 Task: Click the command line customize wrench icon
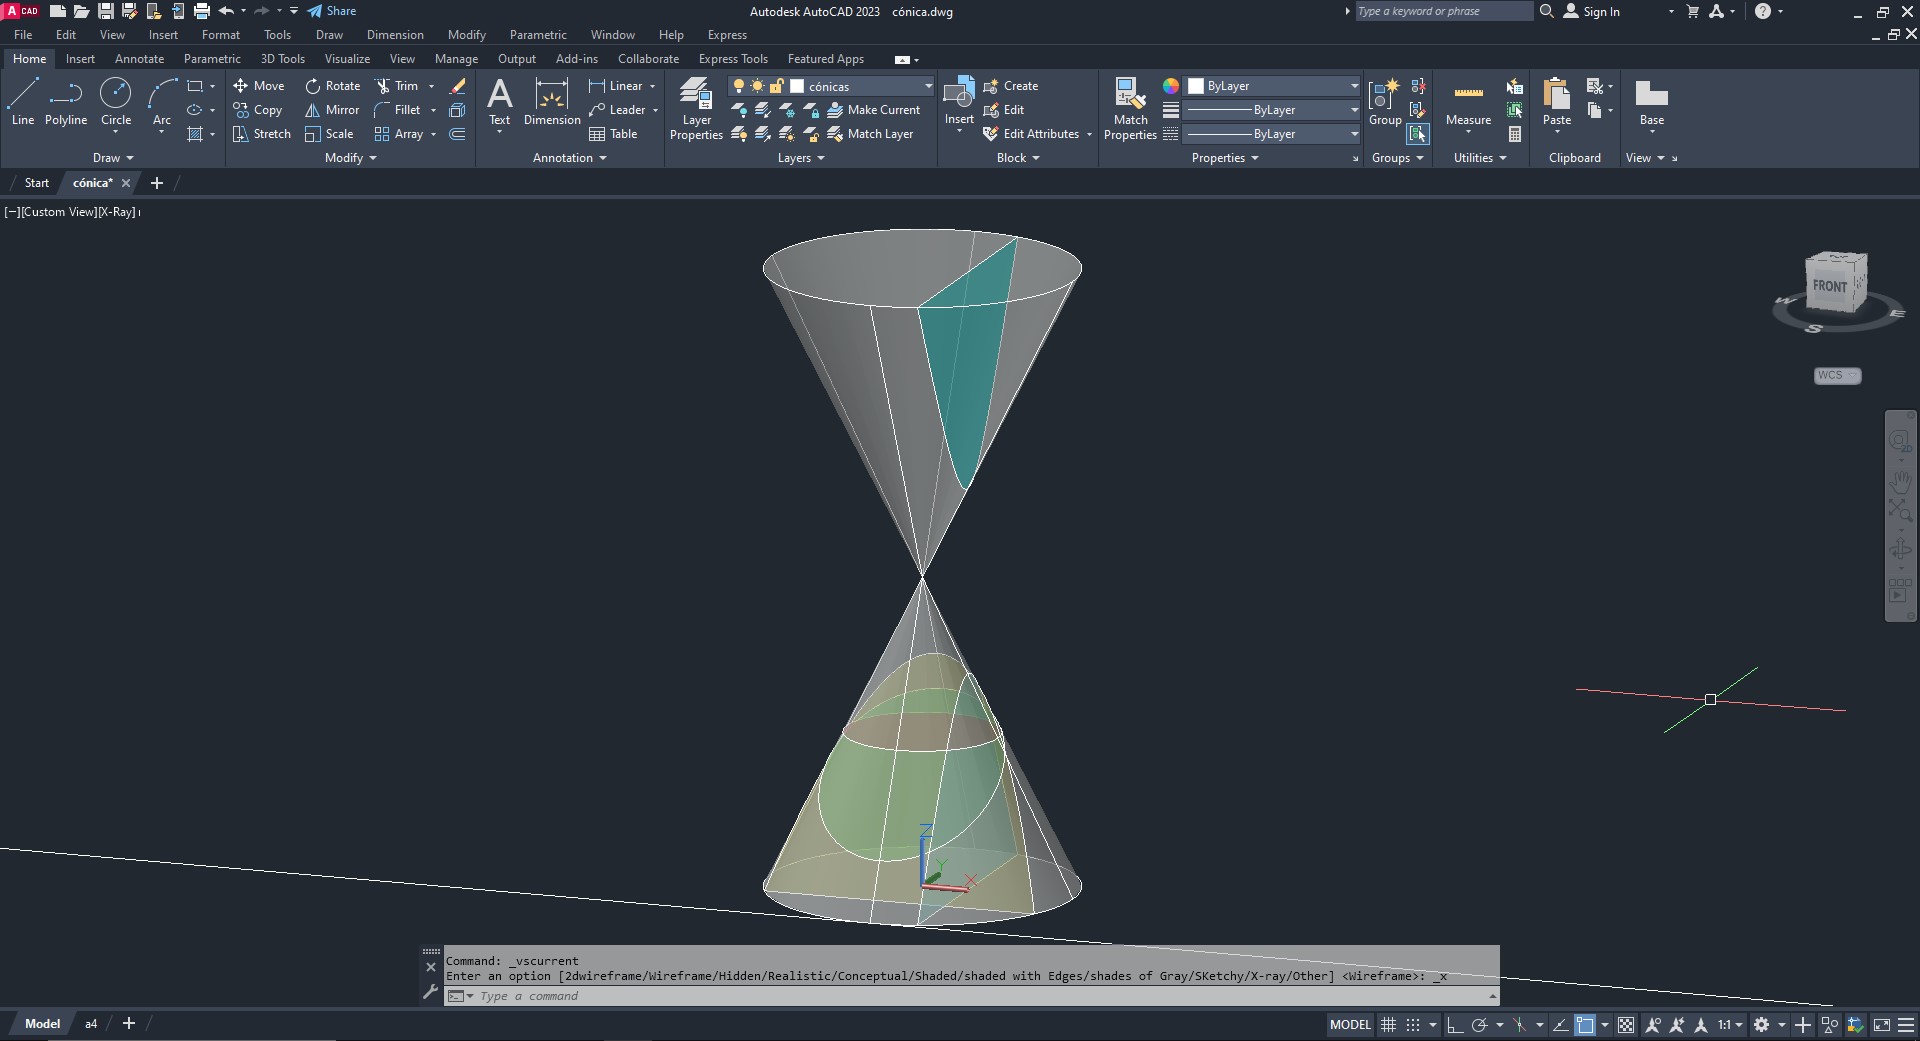coord(431,992)
